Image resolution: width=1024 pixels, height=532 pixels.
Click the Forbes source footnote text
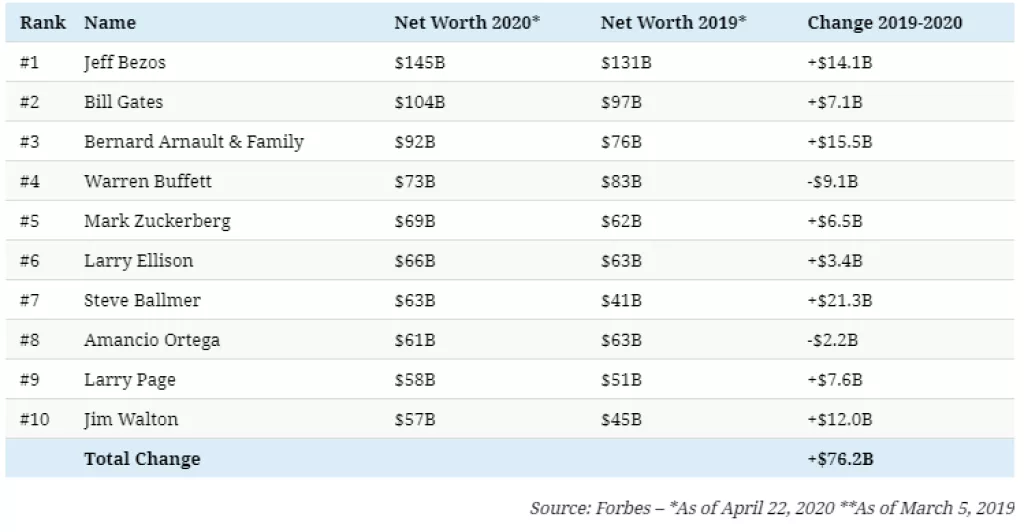[772, 508]
